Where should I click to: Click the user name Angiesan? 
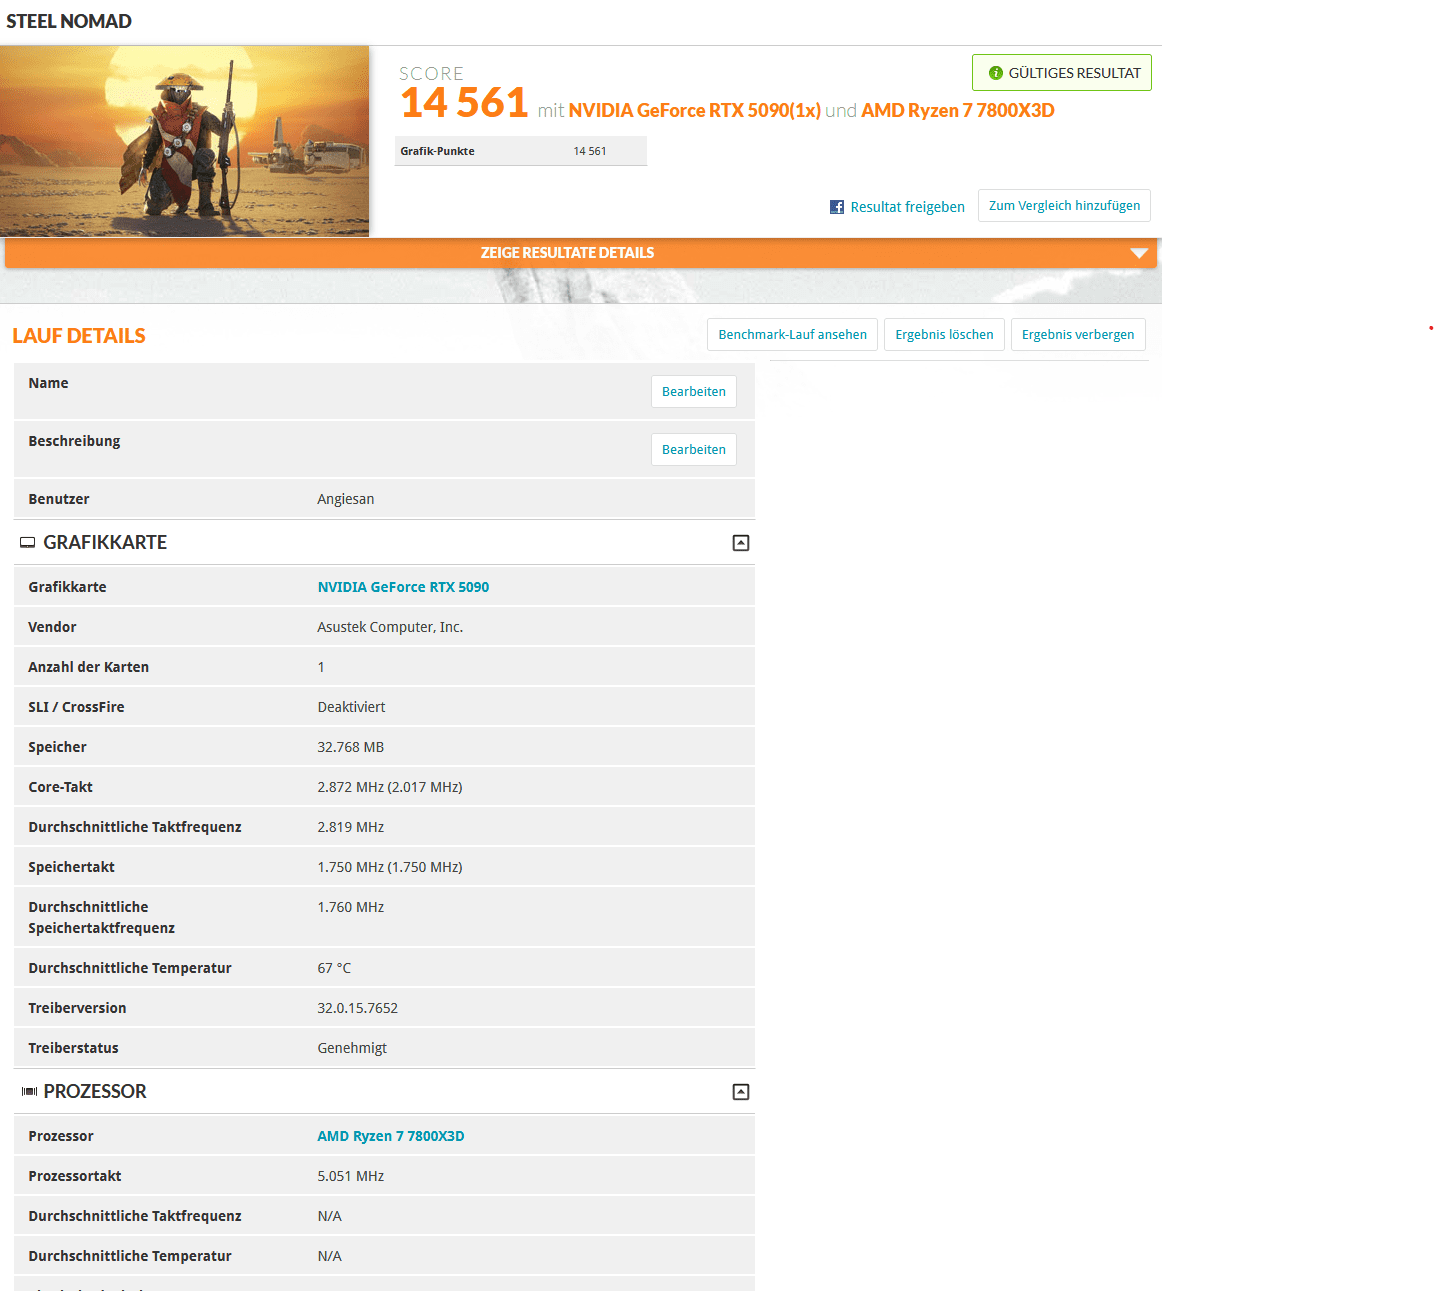(346, 499)
